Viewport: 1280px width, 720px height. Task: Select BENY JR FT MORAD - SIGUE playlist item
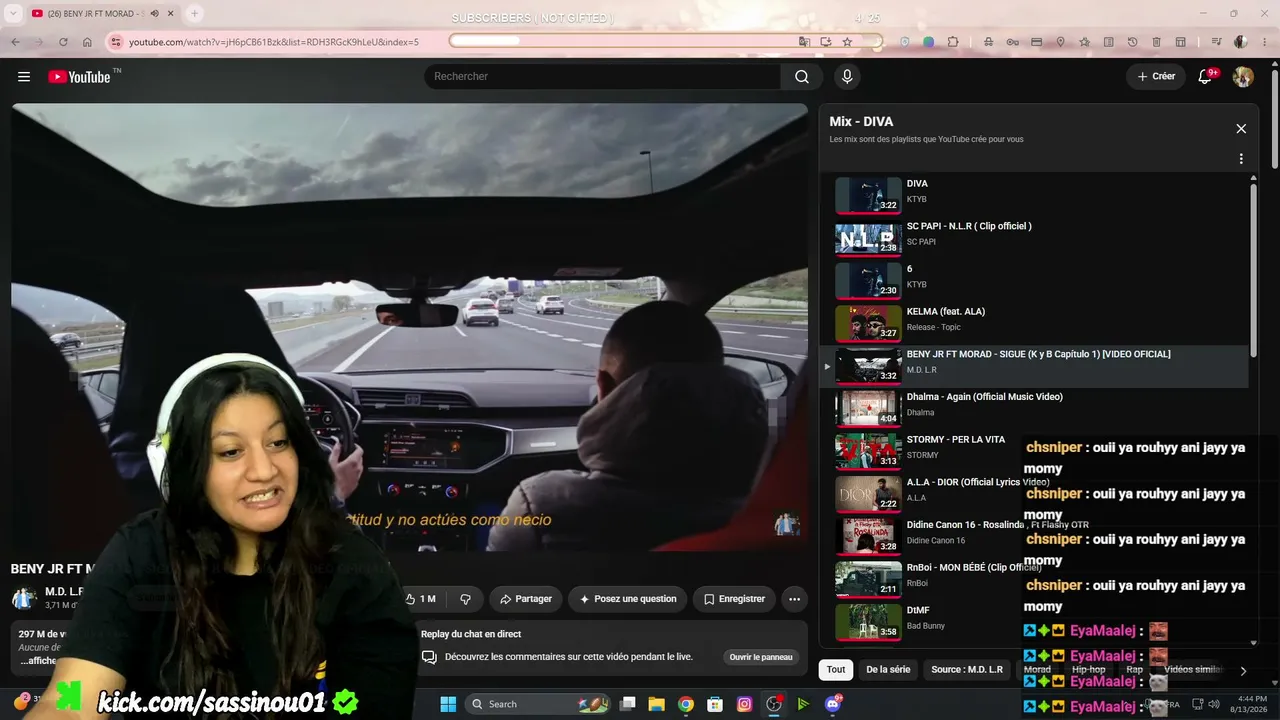click(x=1035, y=366)
